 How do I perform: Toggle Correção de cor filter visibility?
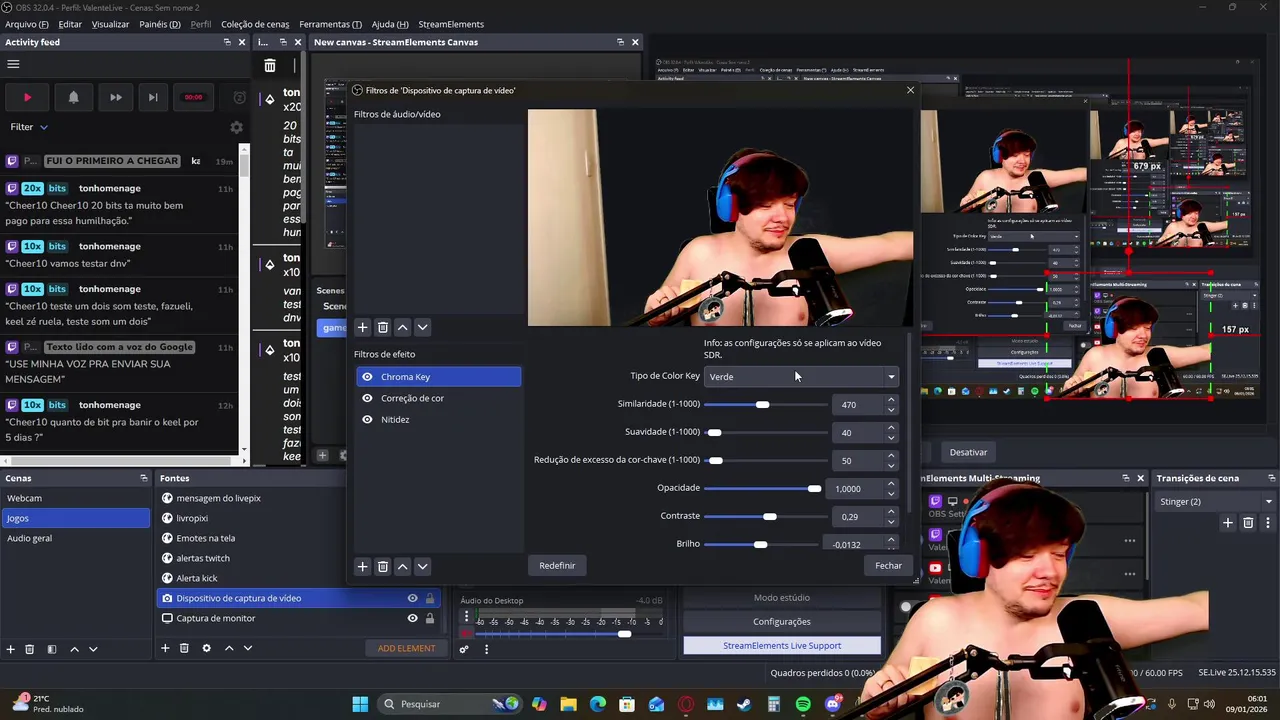[x=367, y=398]
